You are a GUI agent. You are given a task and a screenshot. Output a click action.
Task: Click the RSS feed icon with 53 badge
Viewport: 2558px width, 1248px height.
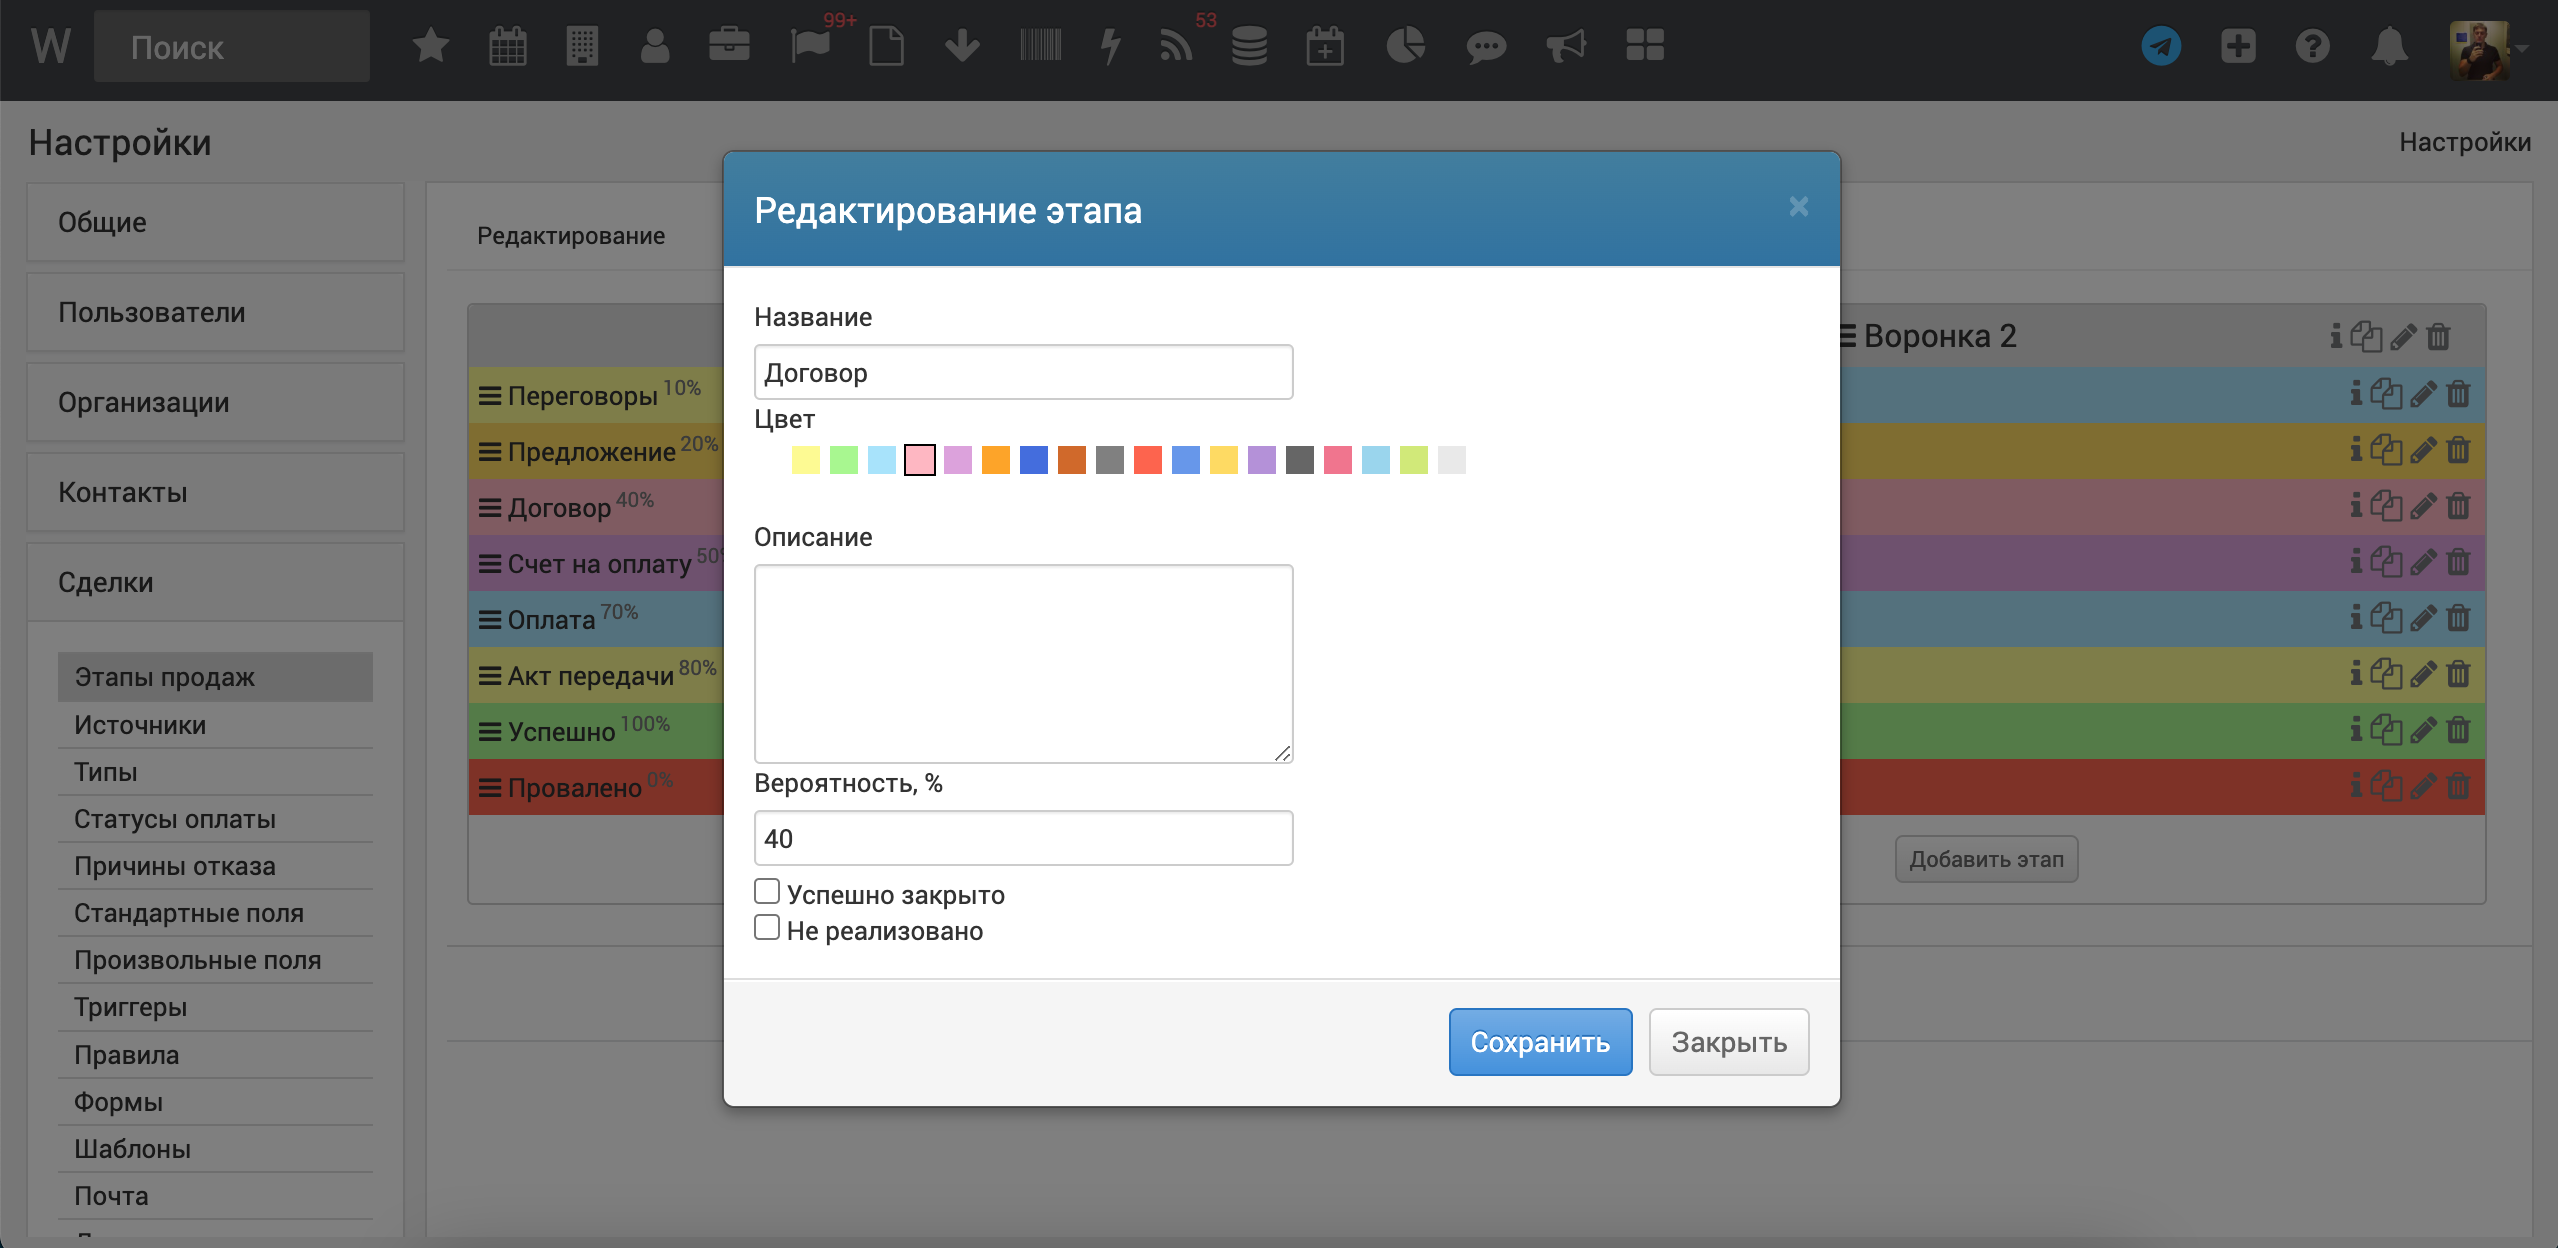click(x=1176, y=46)
